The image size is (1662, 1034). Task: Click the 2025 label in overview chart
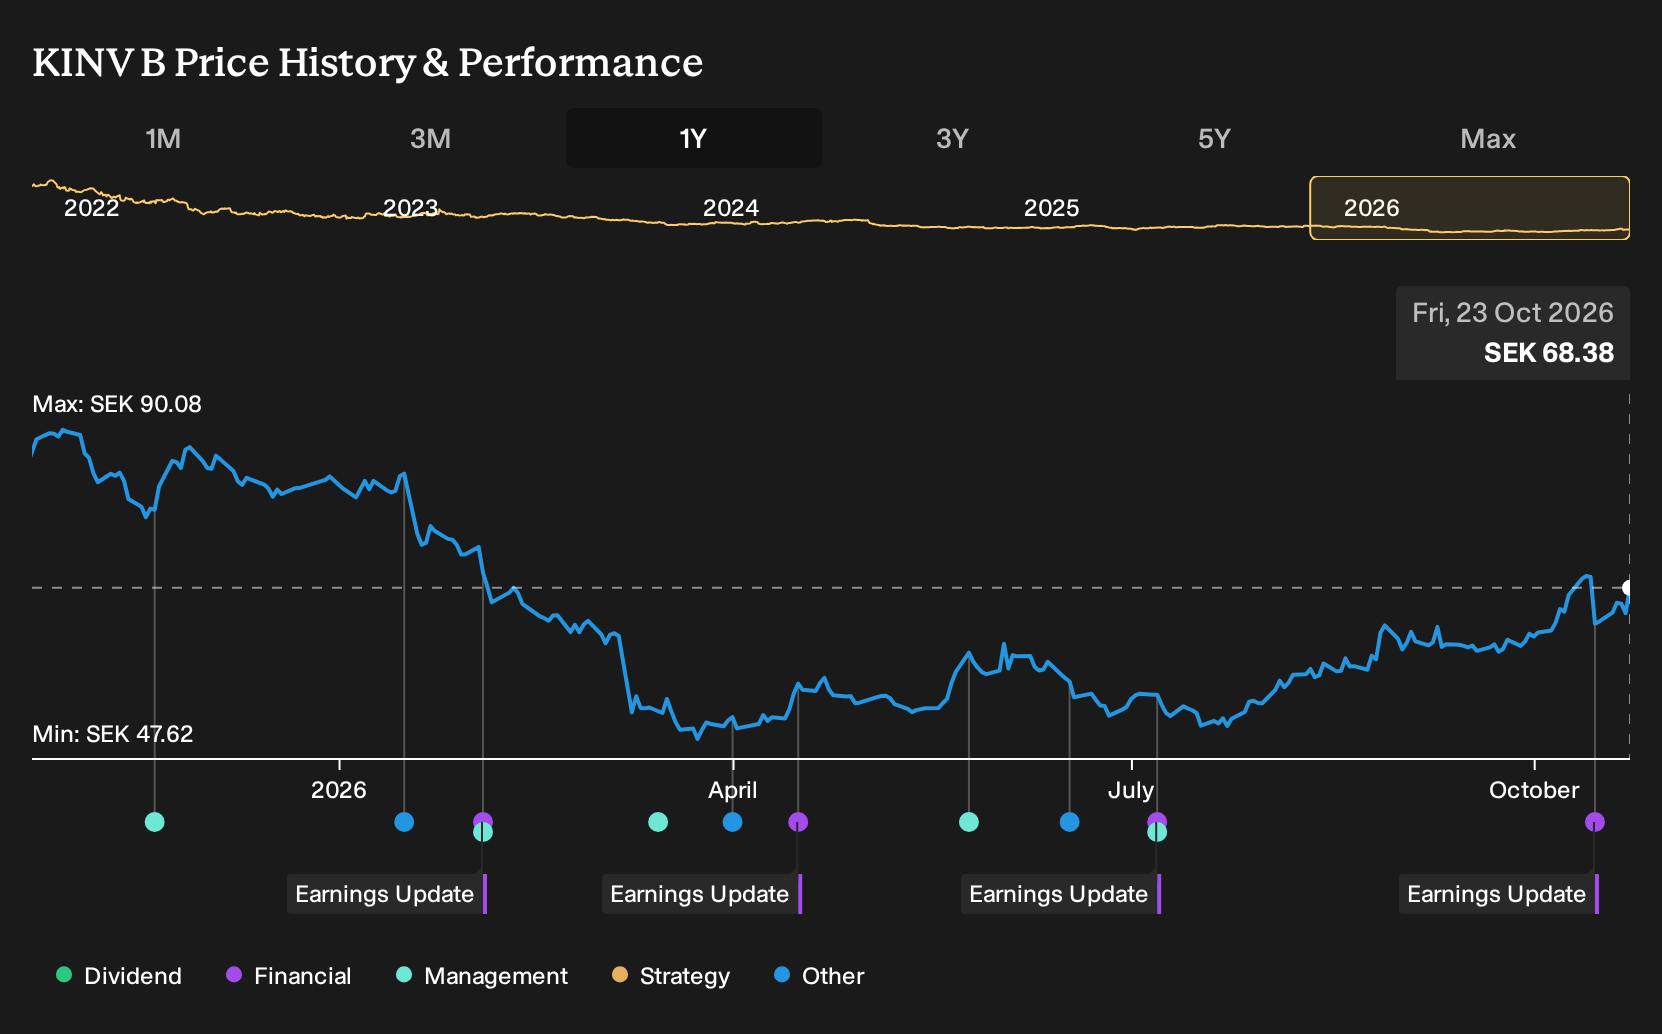[1052, 208]
